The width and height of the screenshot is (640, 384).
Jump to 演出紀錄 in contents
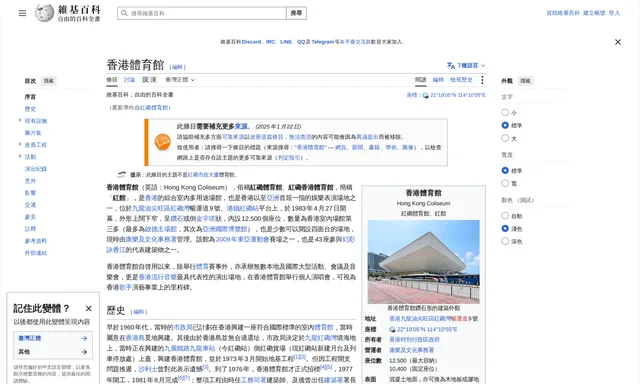coord(36,169)
